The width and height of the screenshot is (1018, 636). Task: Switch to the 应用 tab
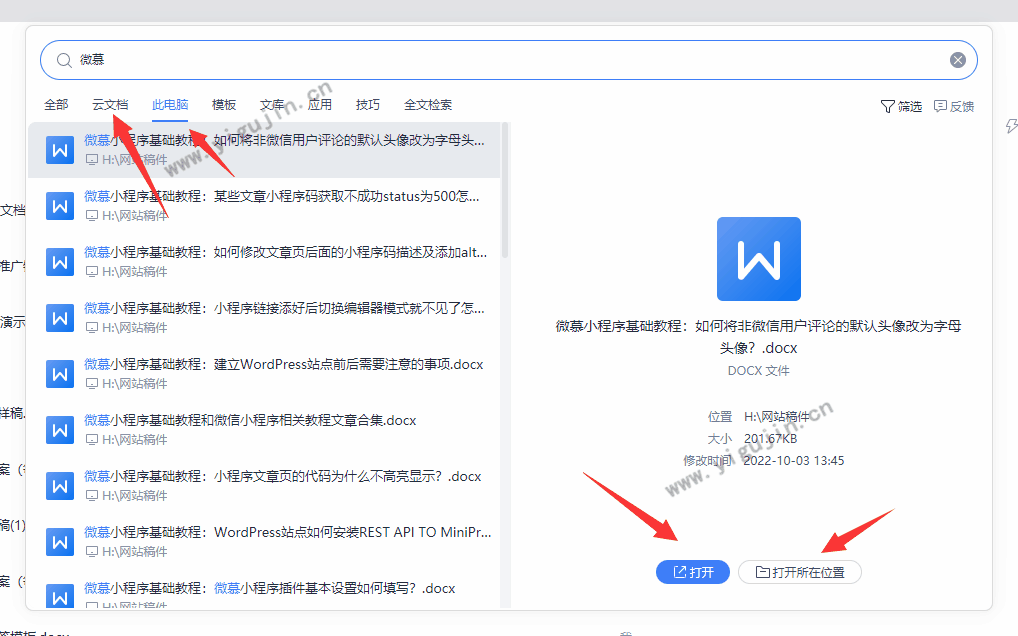[x=320, y=104]
